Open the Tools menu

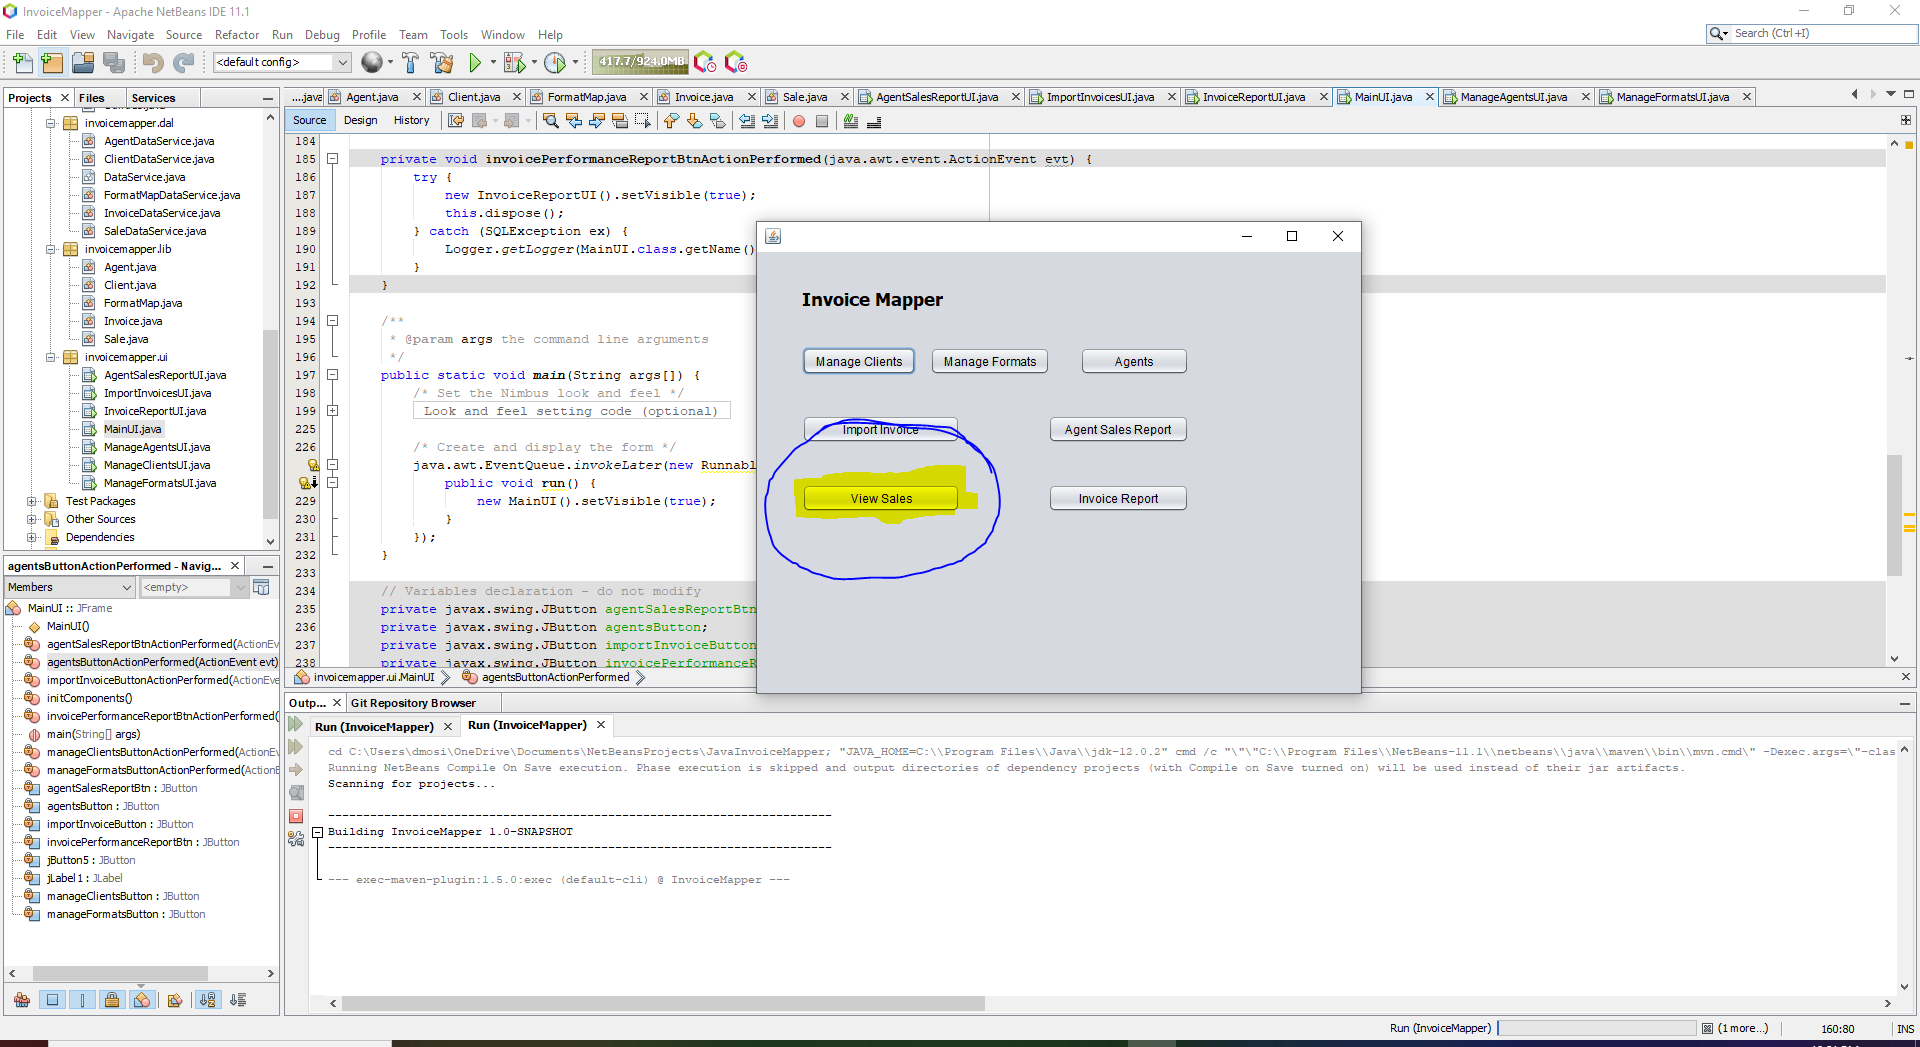click(454, 34)
